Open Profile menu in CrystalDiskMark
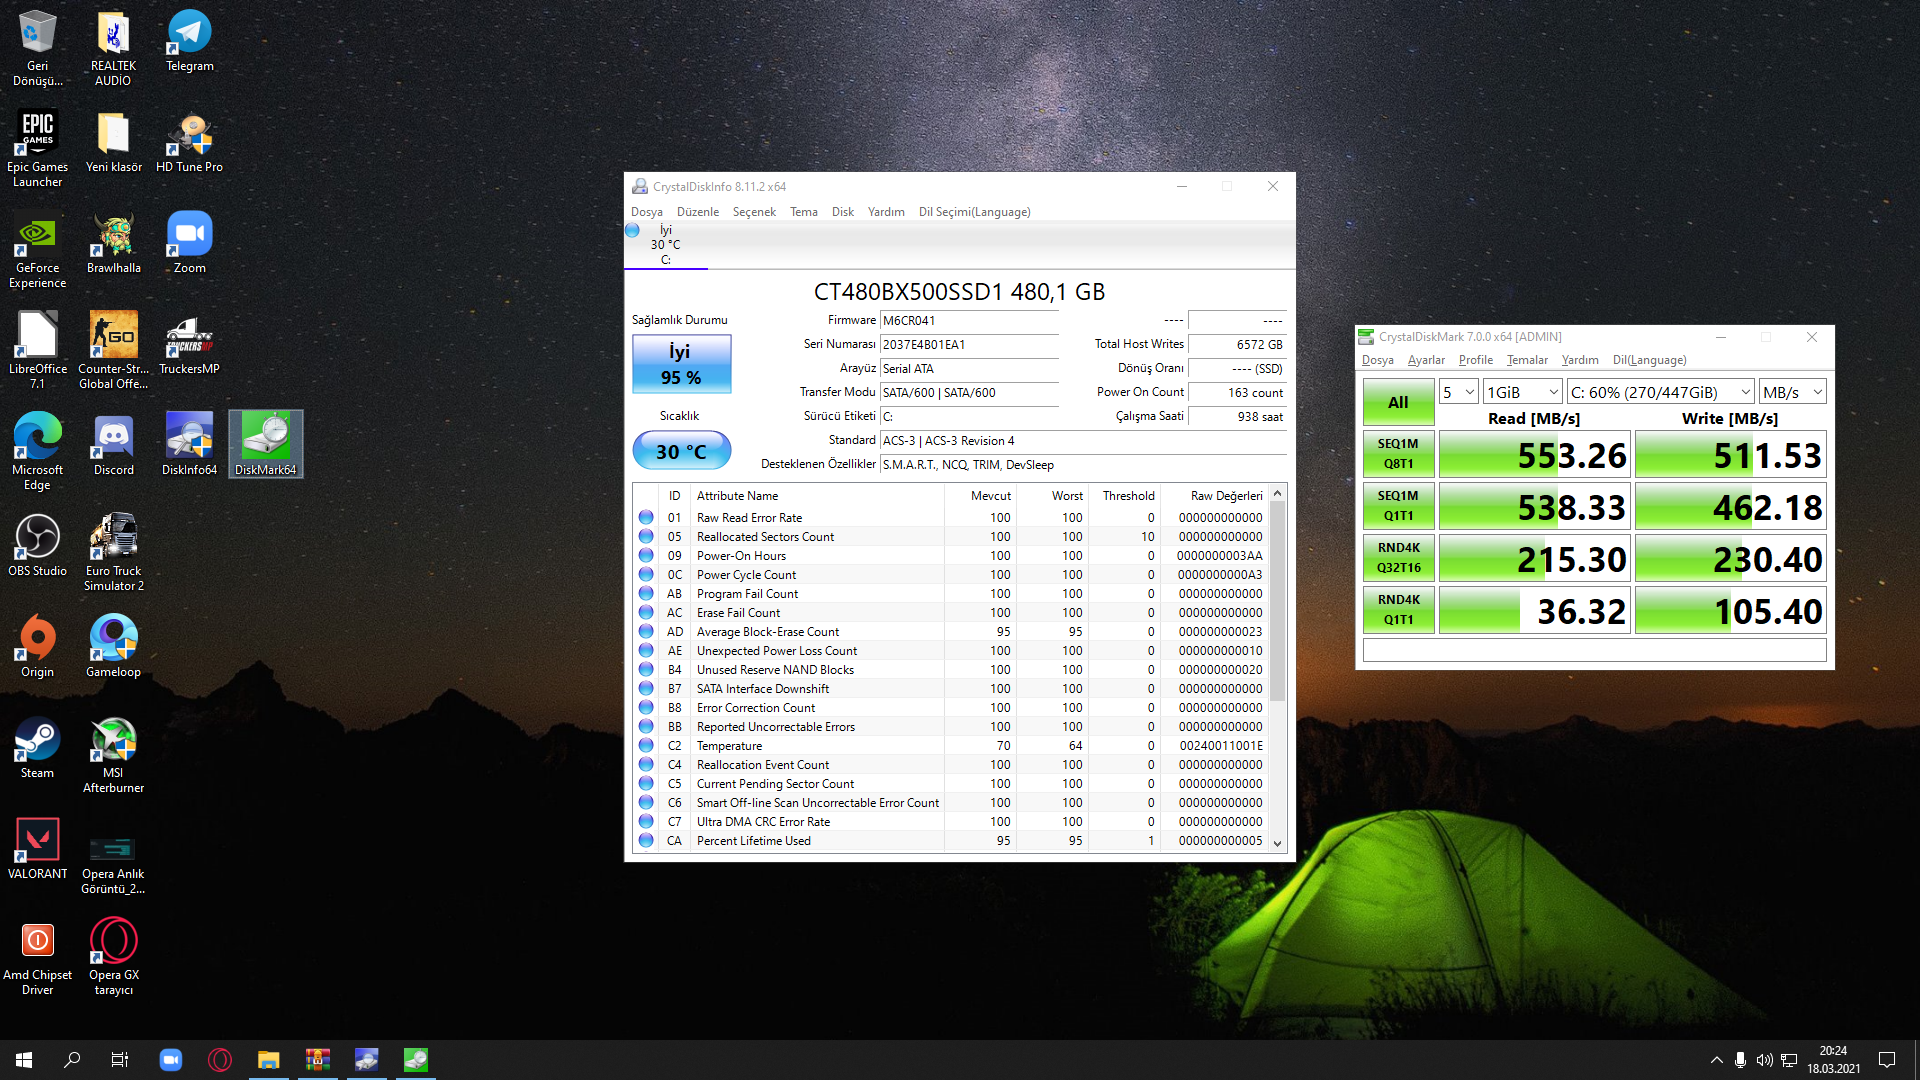 tap(1475, 360)
